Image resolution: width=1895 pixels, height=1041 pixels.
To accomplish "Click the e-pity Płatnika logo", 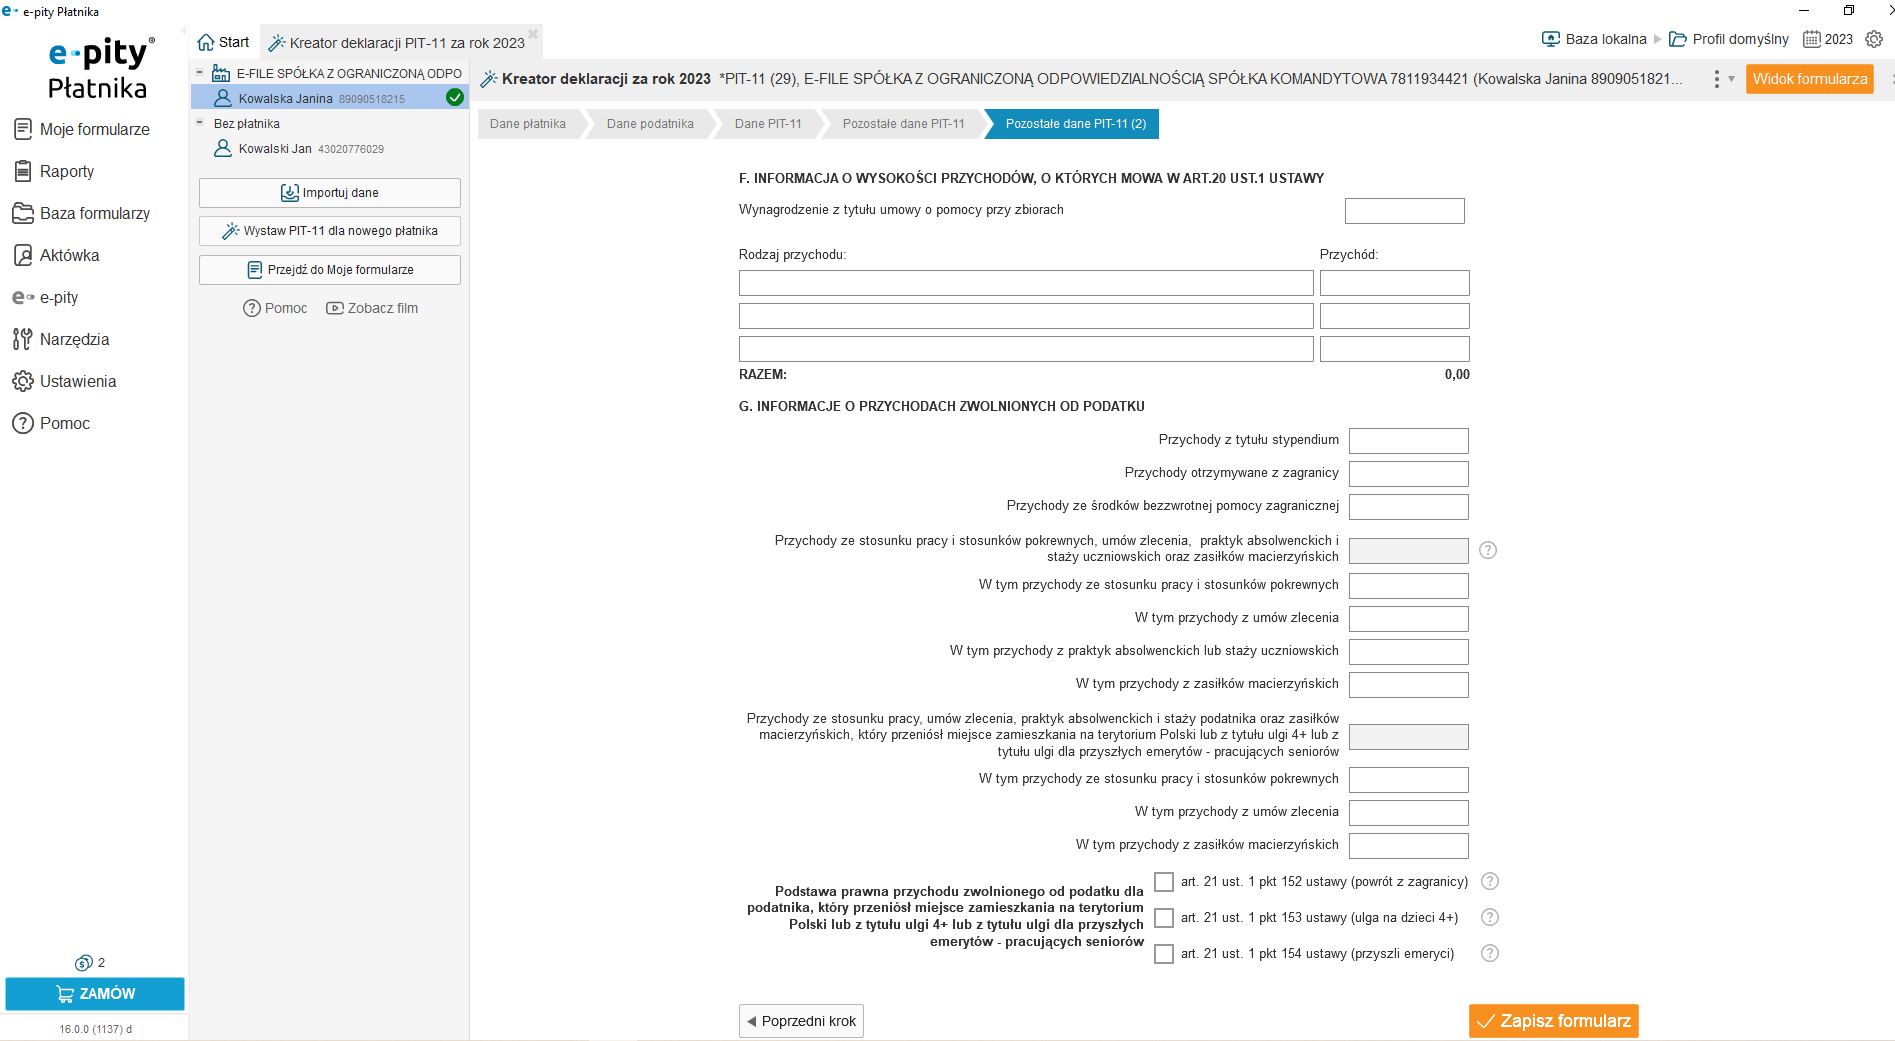I will click(100, 68).
